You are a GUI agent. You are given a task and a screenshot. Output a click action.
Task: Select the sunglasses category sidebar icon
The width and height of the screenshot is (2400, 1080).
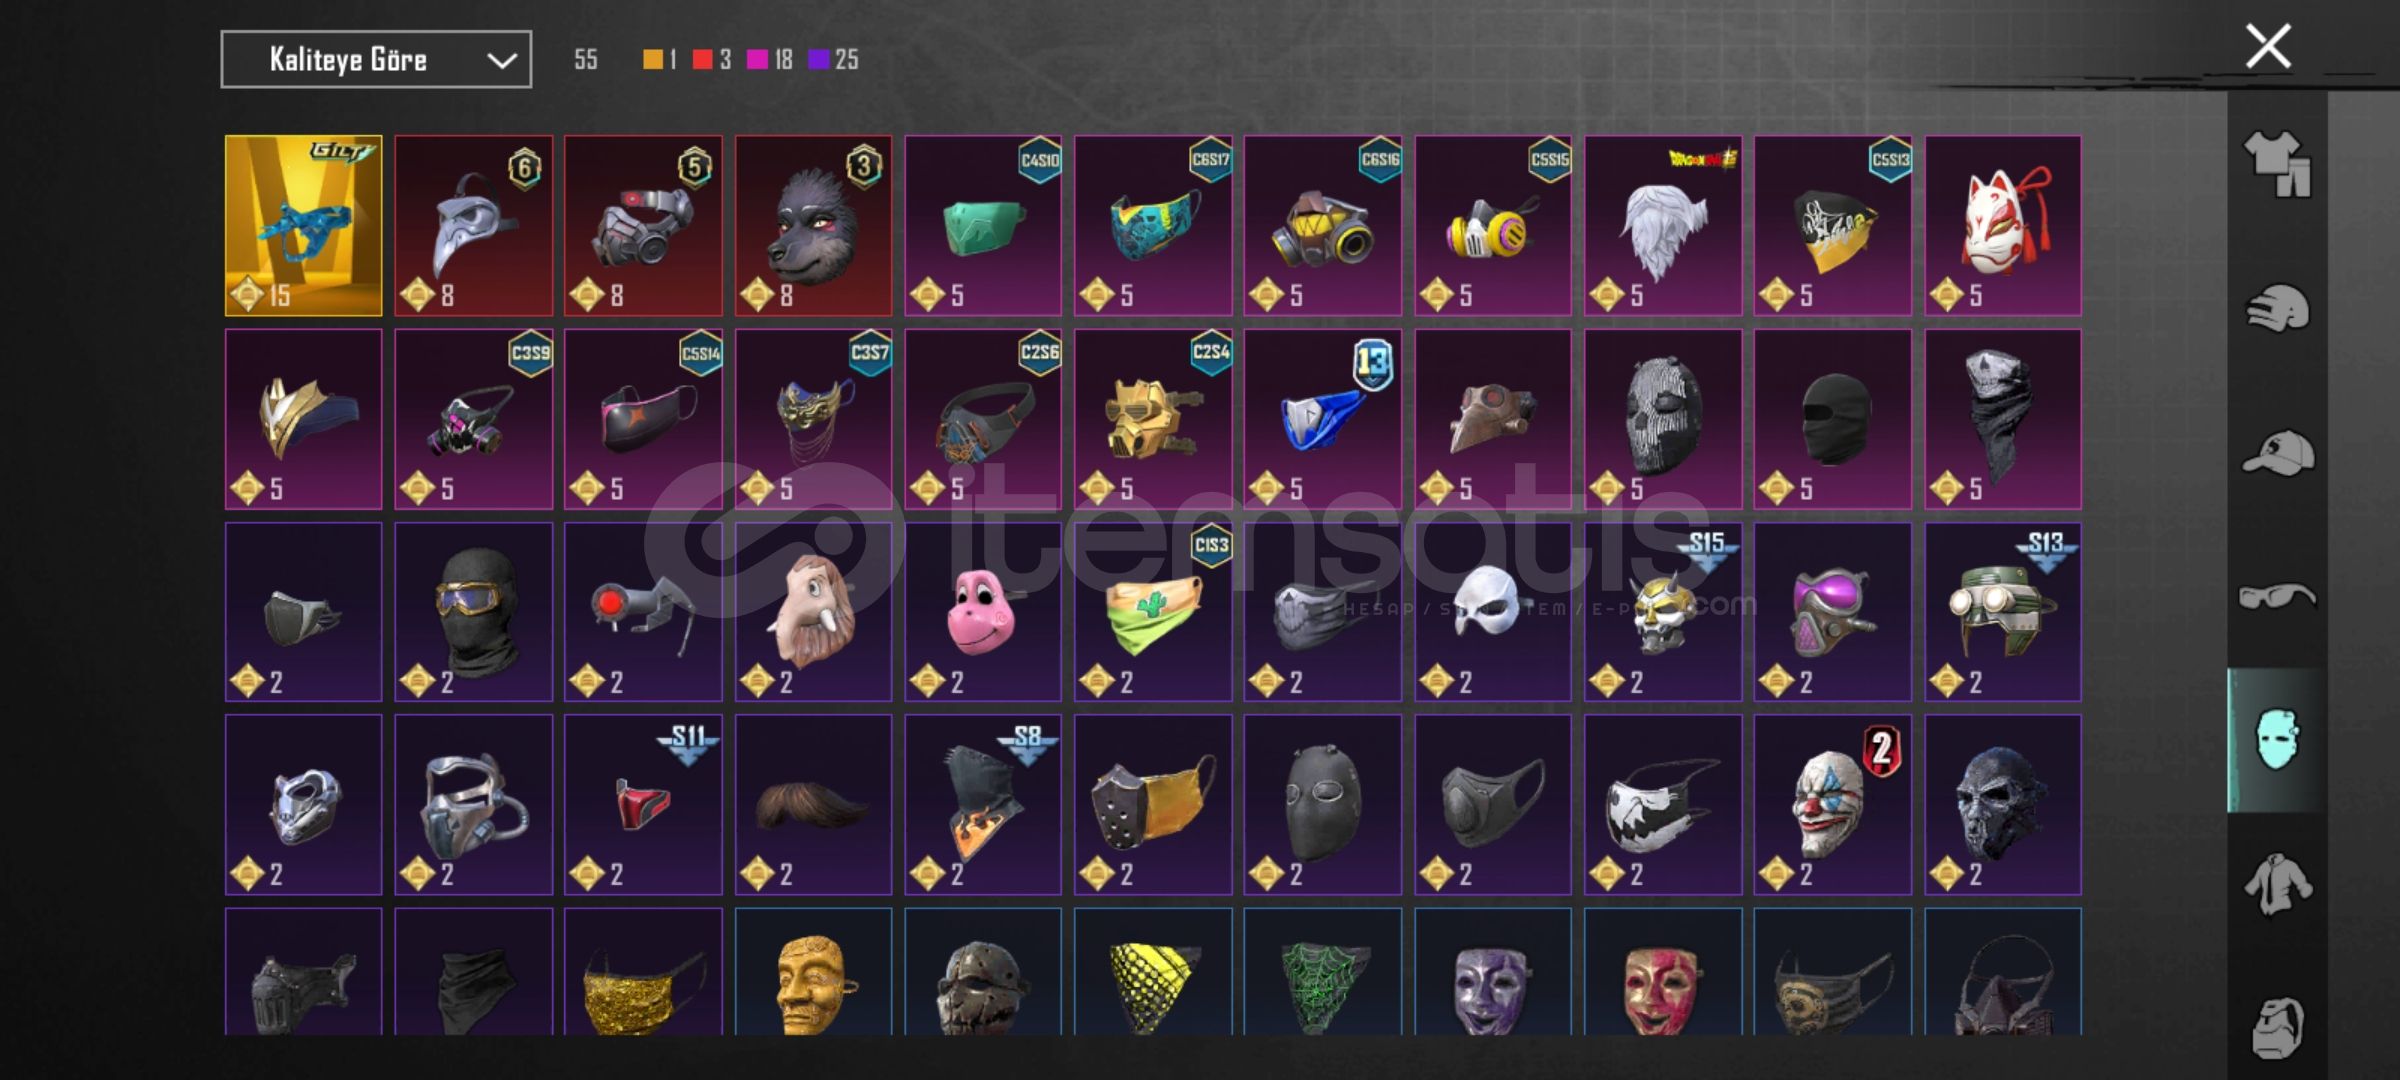pos(2277,597)
